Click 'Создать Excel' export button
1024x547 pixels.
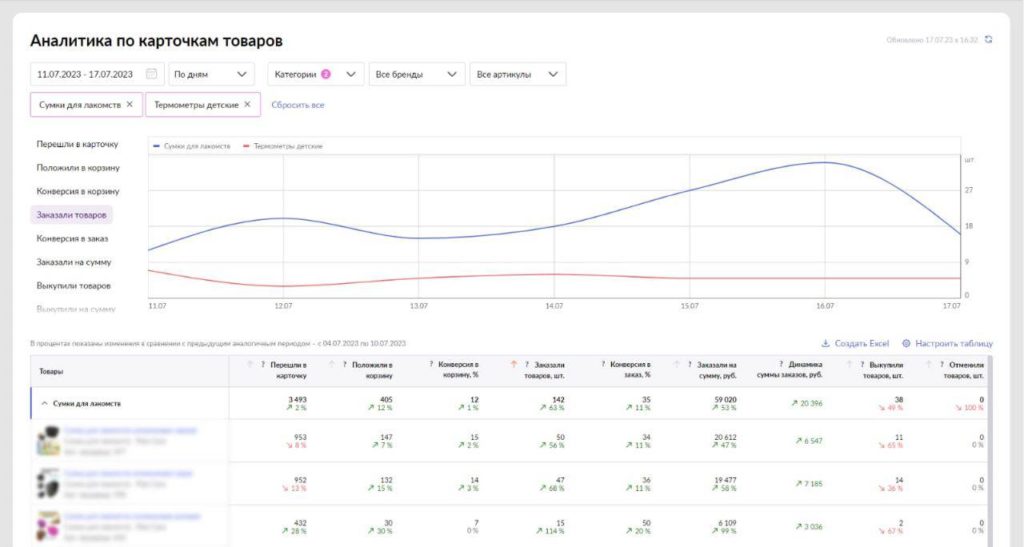(854, 343)
